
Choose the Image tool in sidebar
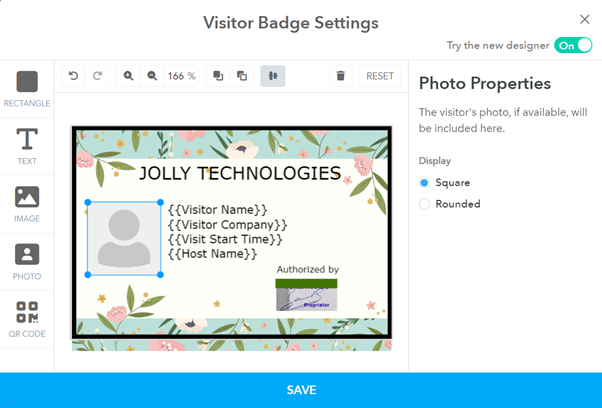coord(27,204)
